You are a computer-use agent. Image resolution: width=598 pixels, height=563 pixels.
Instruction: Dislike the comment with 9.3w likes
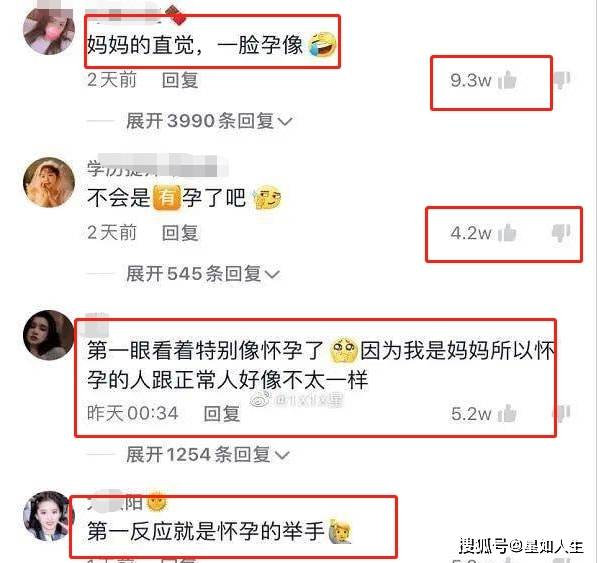(x=562, y=80)
